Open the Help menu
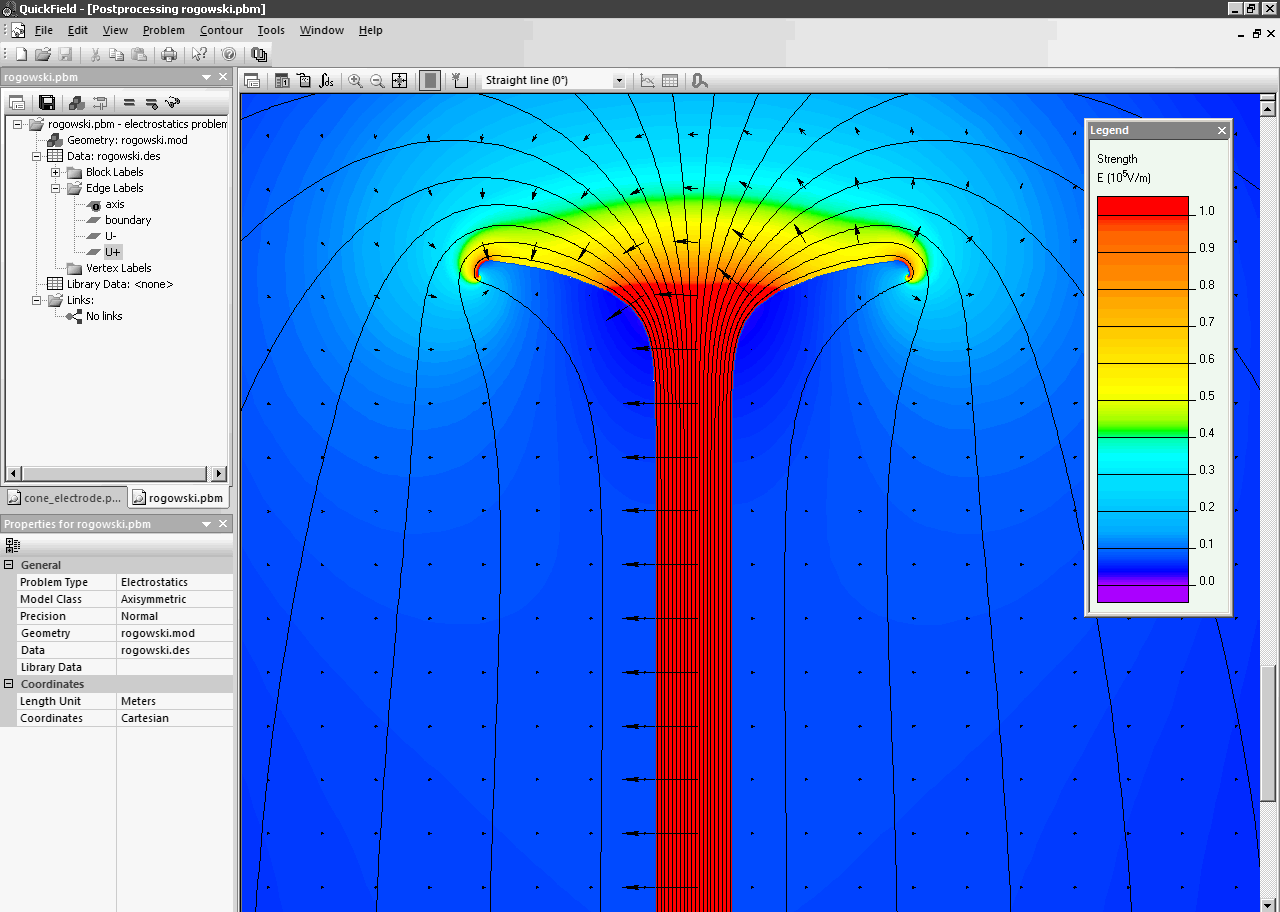 pos(371,30)
